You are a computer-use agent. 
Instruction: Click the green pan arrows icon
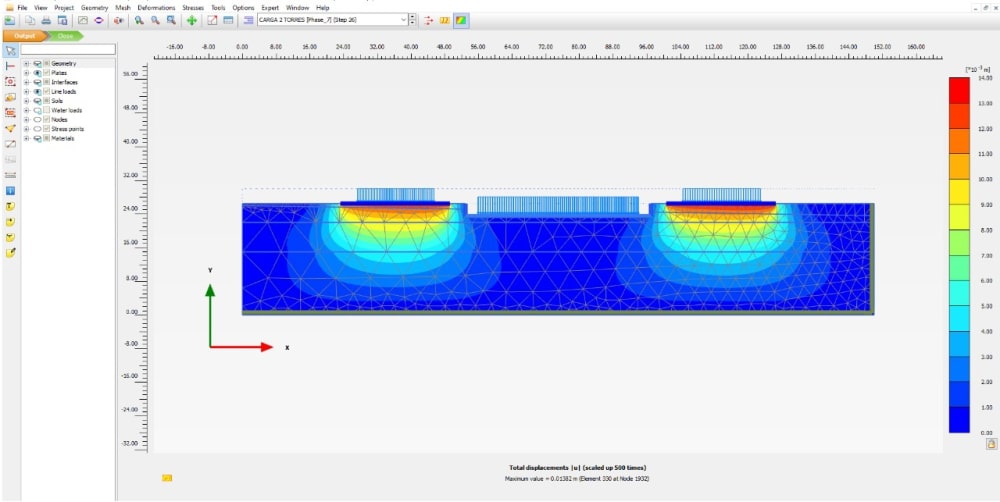pos(191,20)
